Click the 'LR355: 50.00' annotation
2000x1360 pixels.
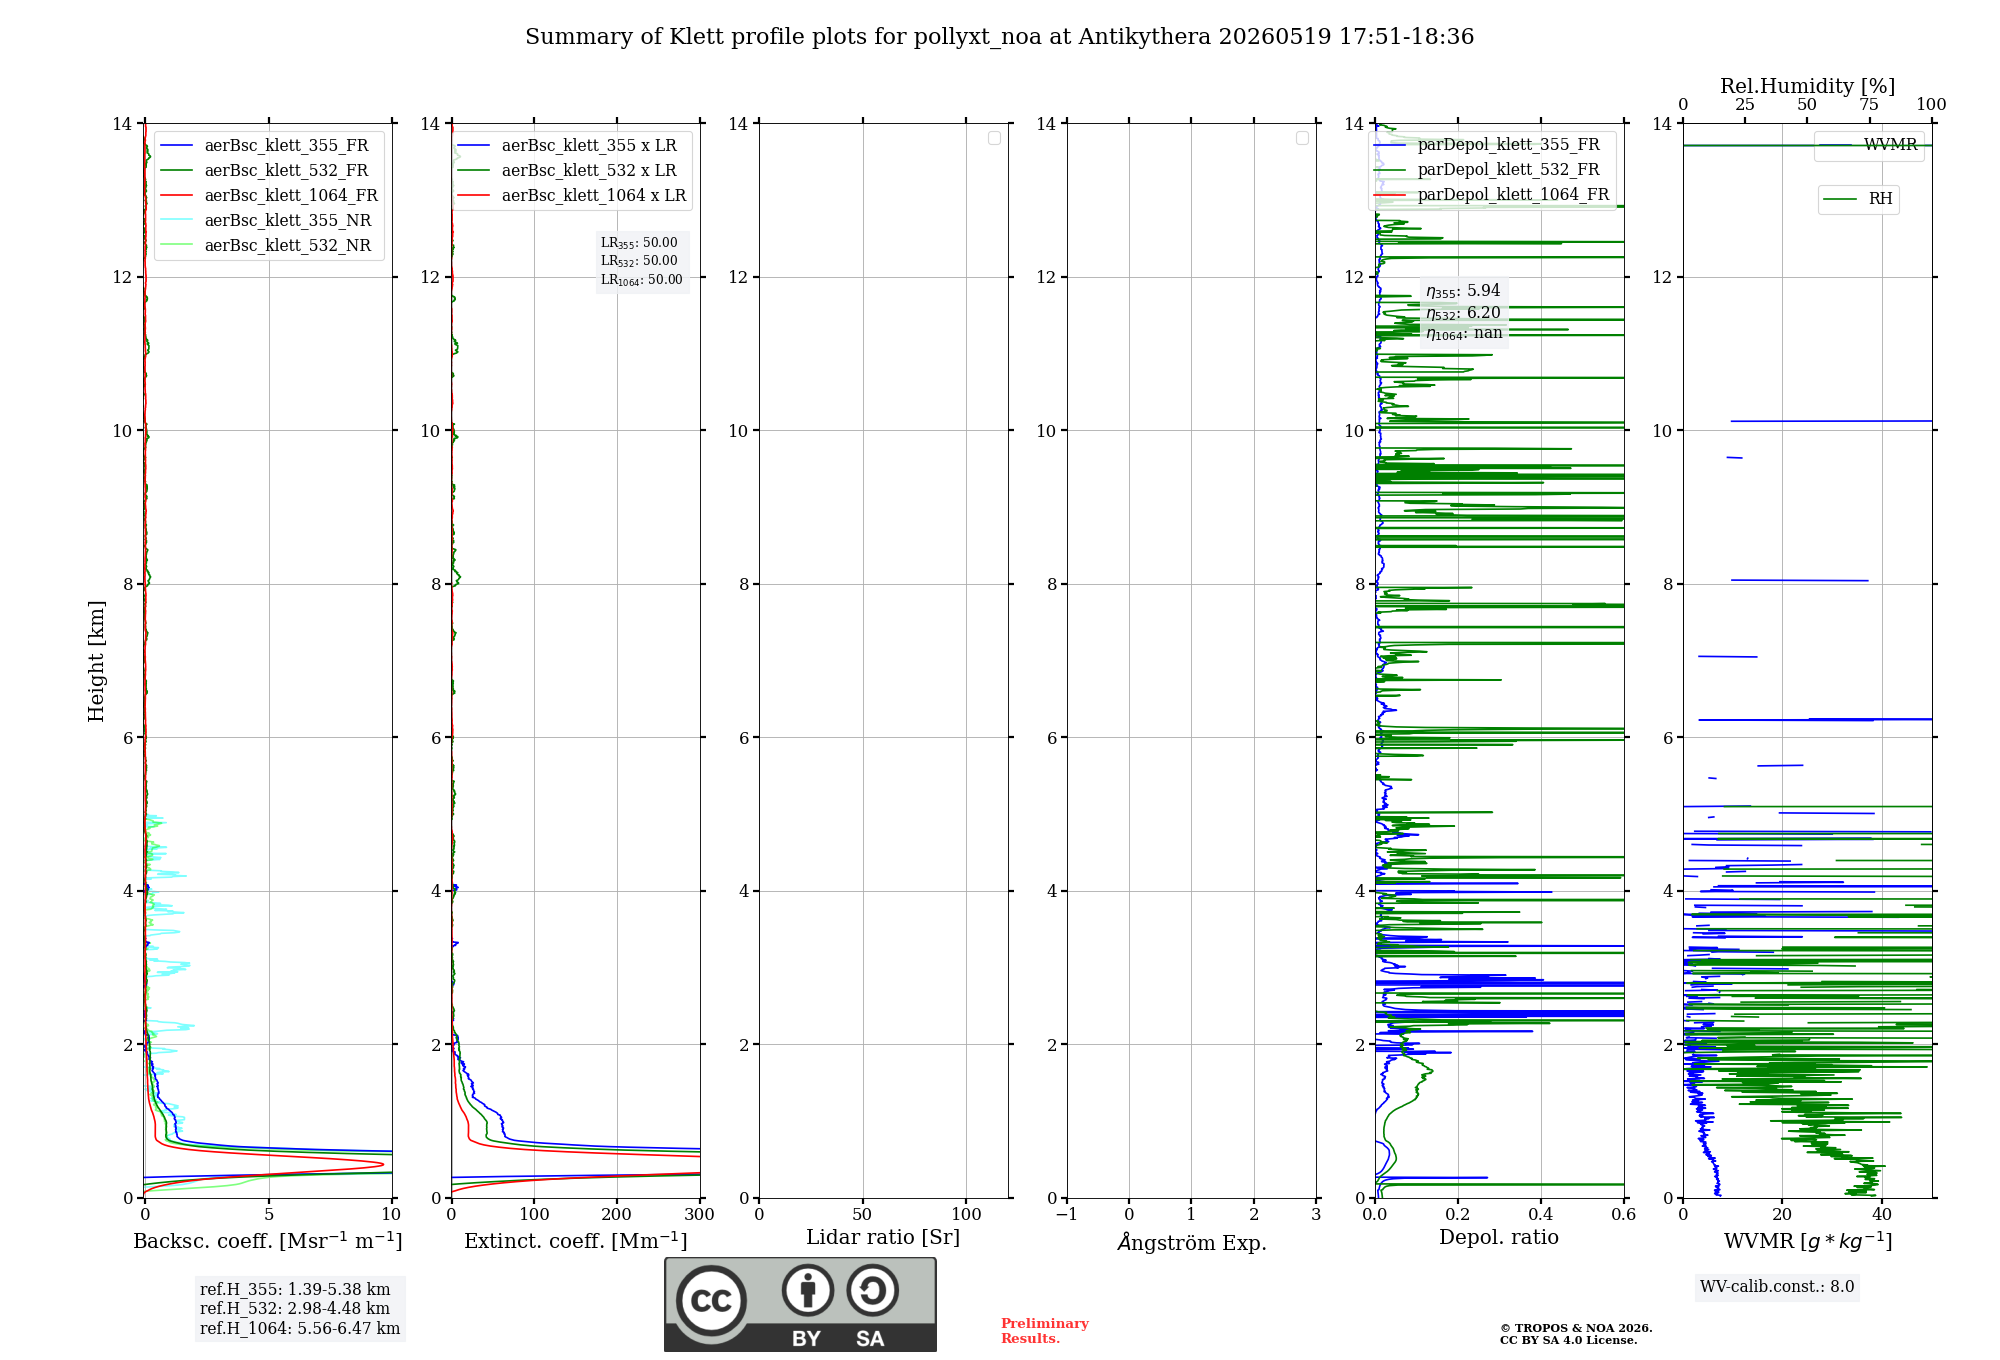point(639,243)
